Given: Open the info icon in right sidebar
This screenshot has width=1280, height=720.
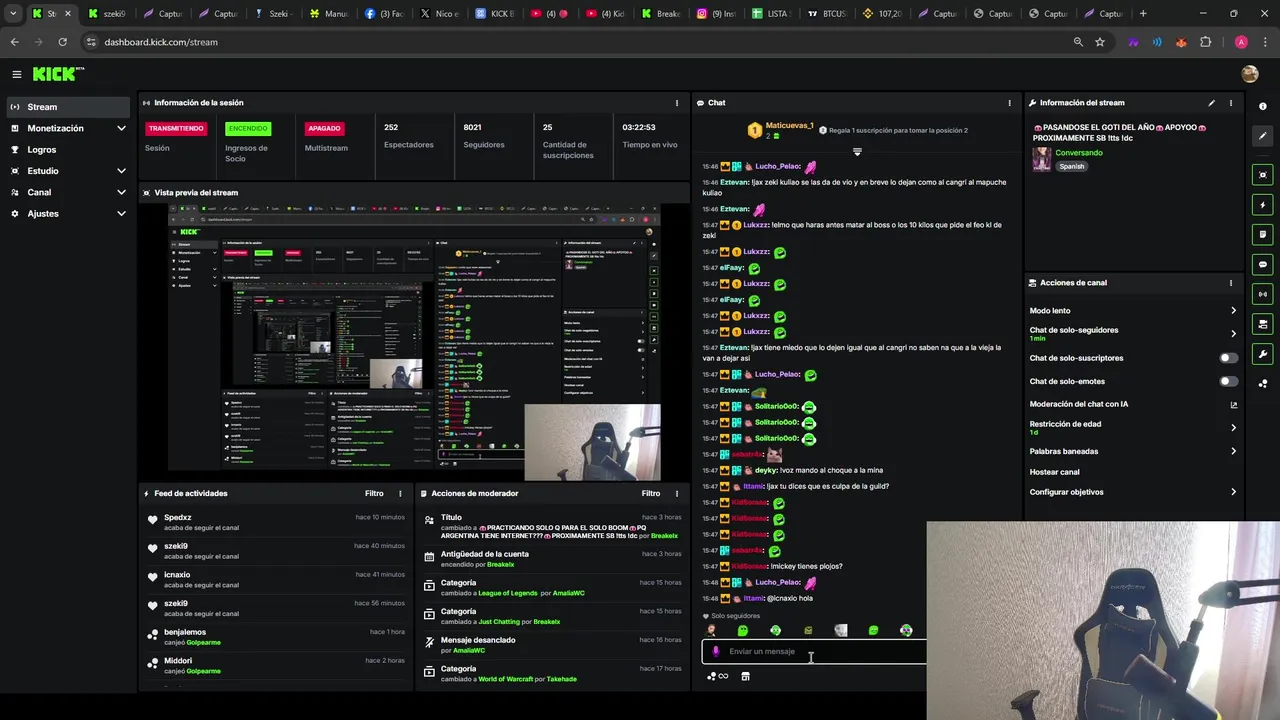Looking at the screenshot, I should pos(1263,107).
